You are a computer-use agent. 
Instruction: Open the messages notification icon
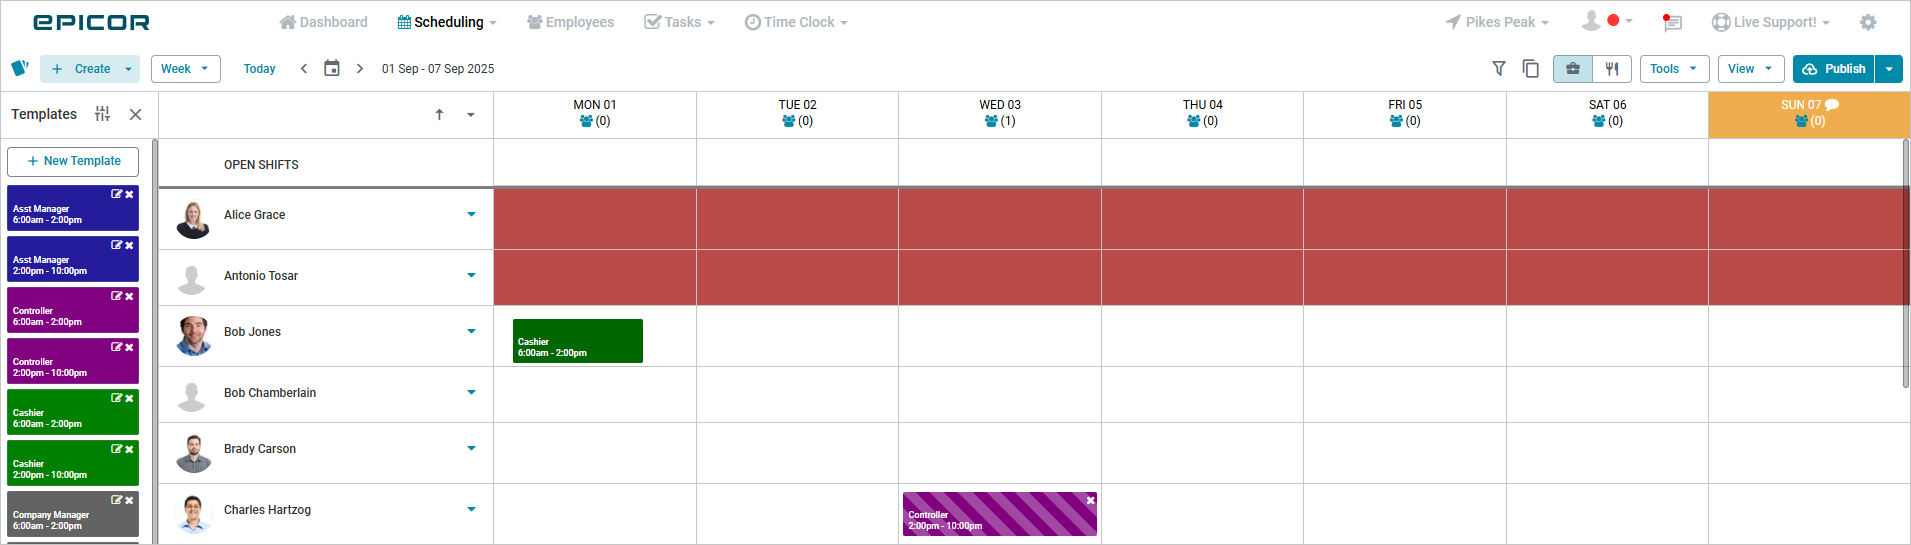pyautogui.click(x=1672, y=22)
